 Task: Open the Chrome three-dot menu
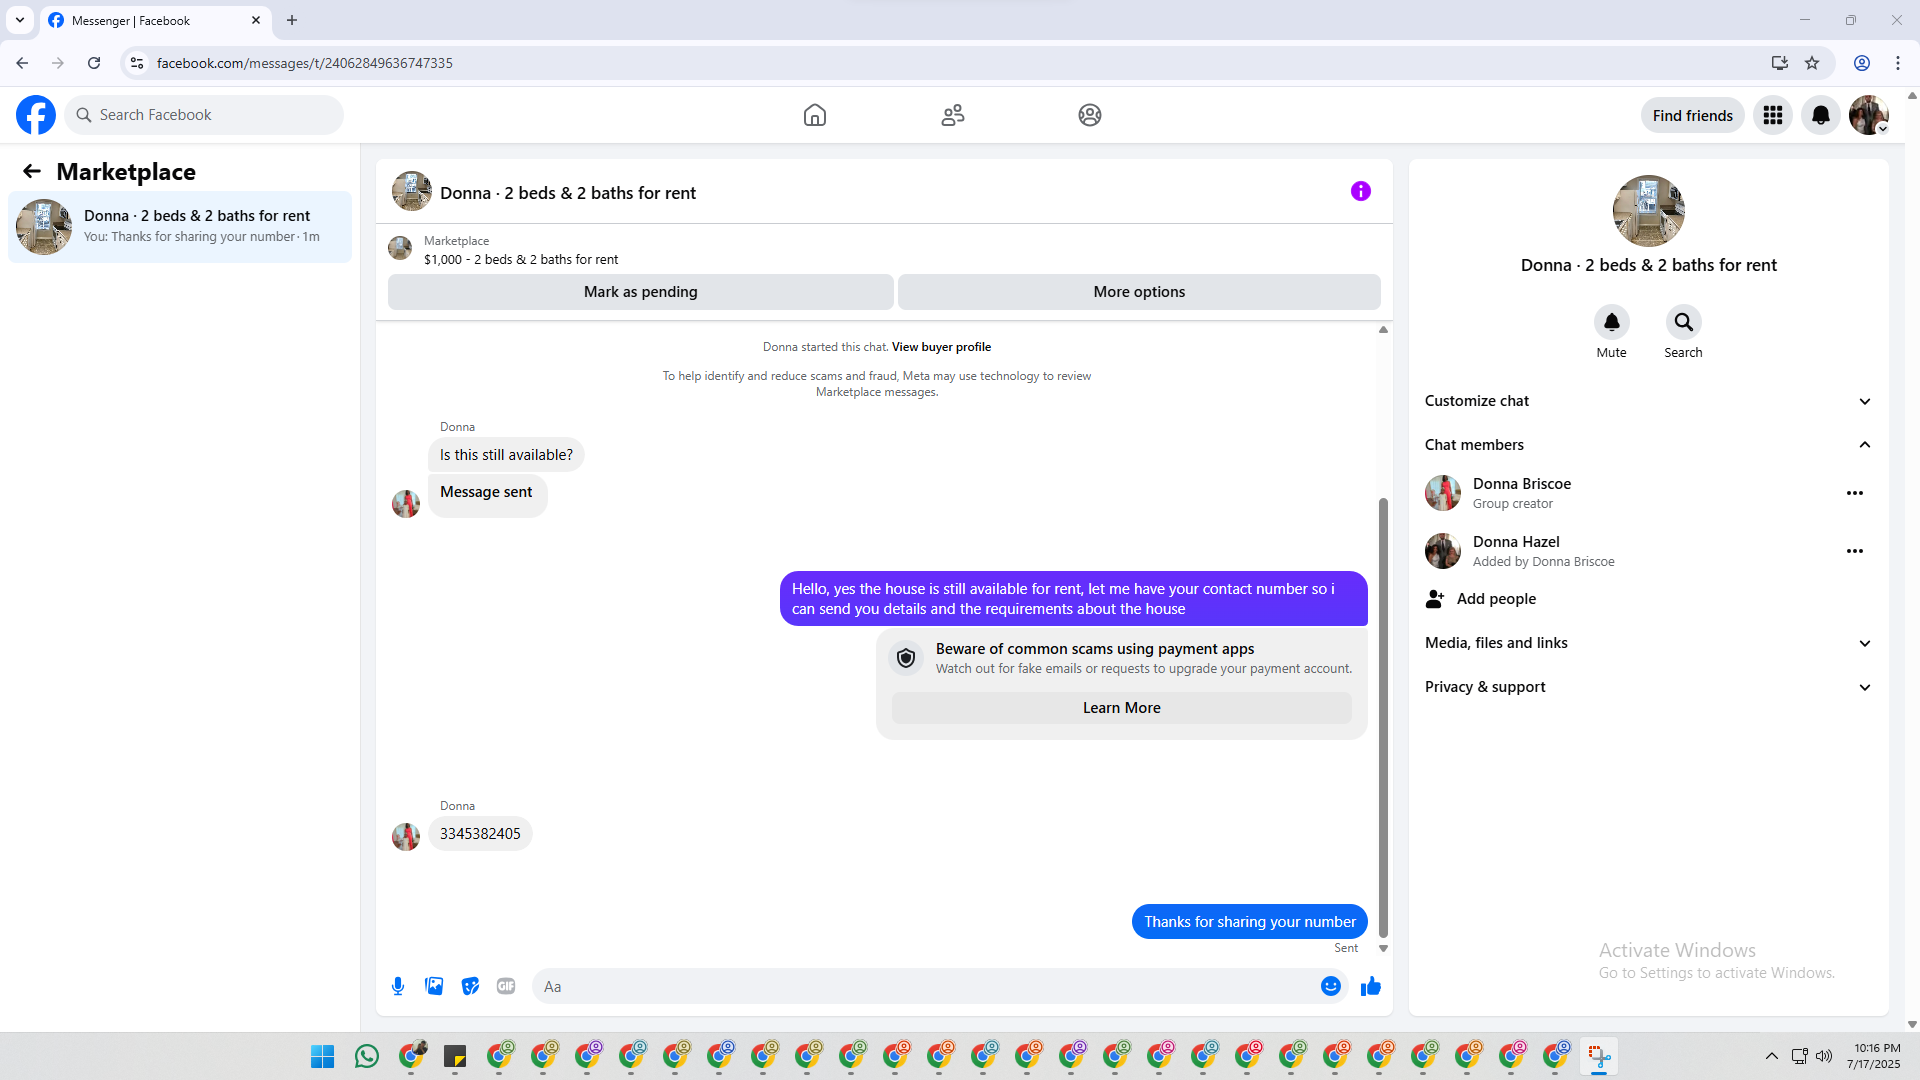[1898, 63]
